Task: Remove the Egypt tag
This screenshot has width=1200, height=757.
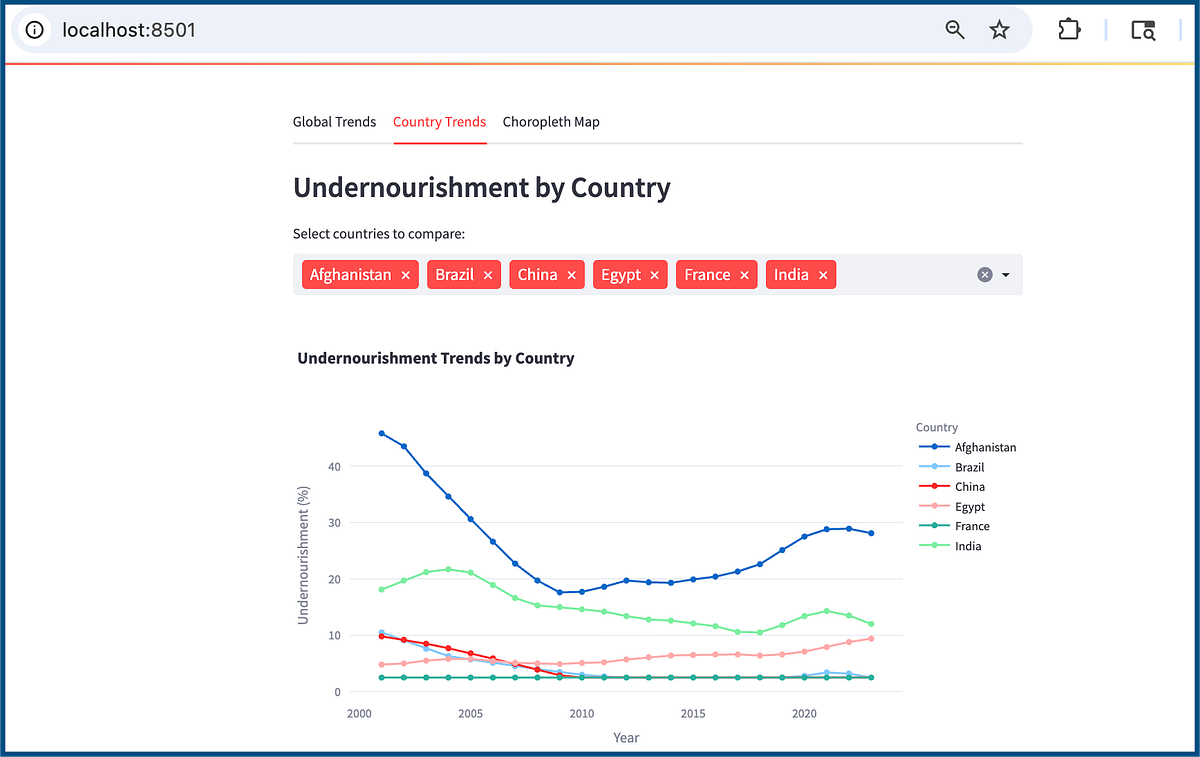Action: point(654,275)
